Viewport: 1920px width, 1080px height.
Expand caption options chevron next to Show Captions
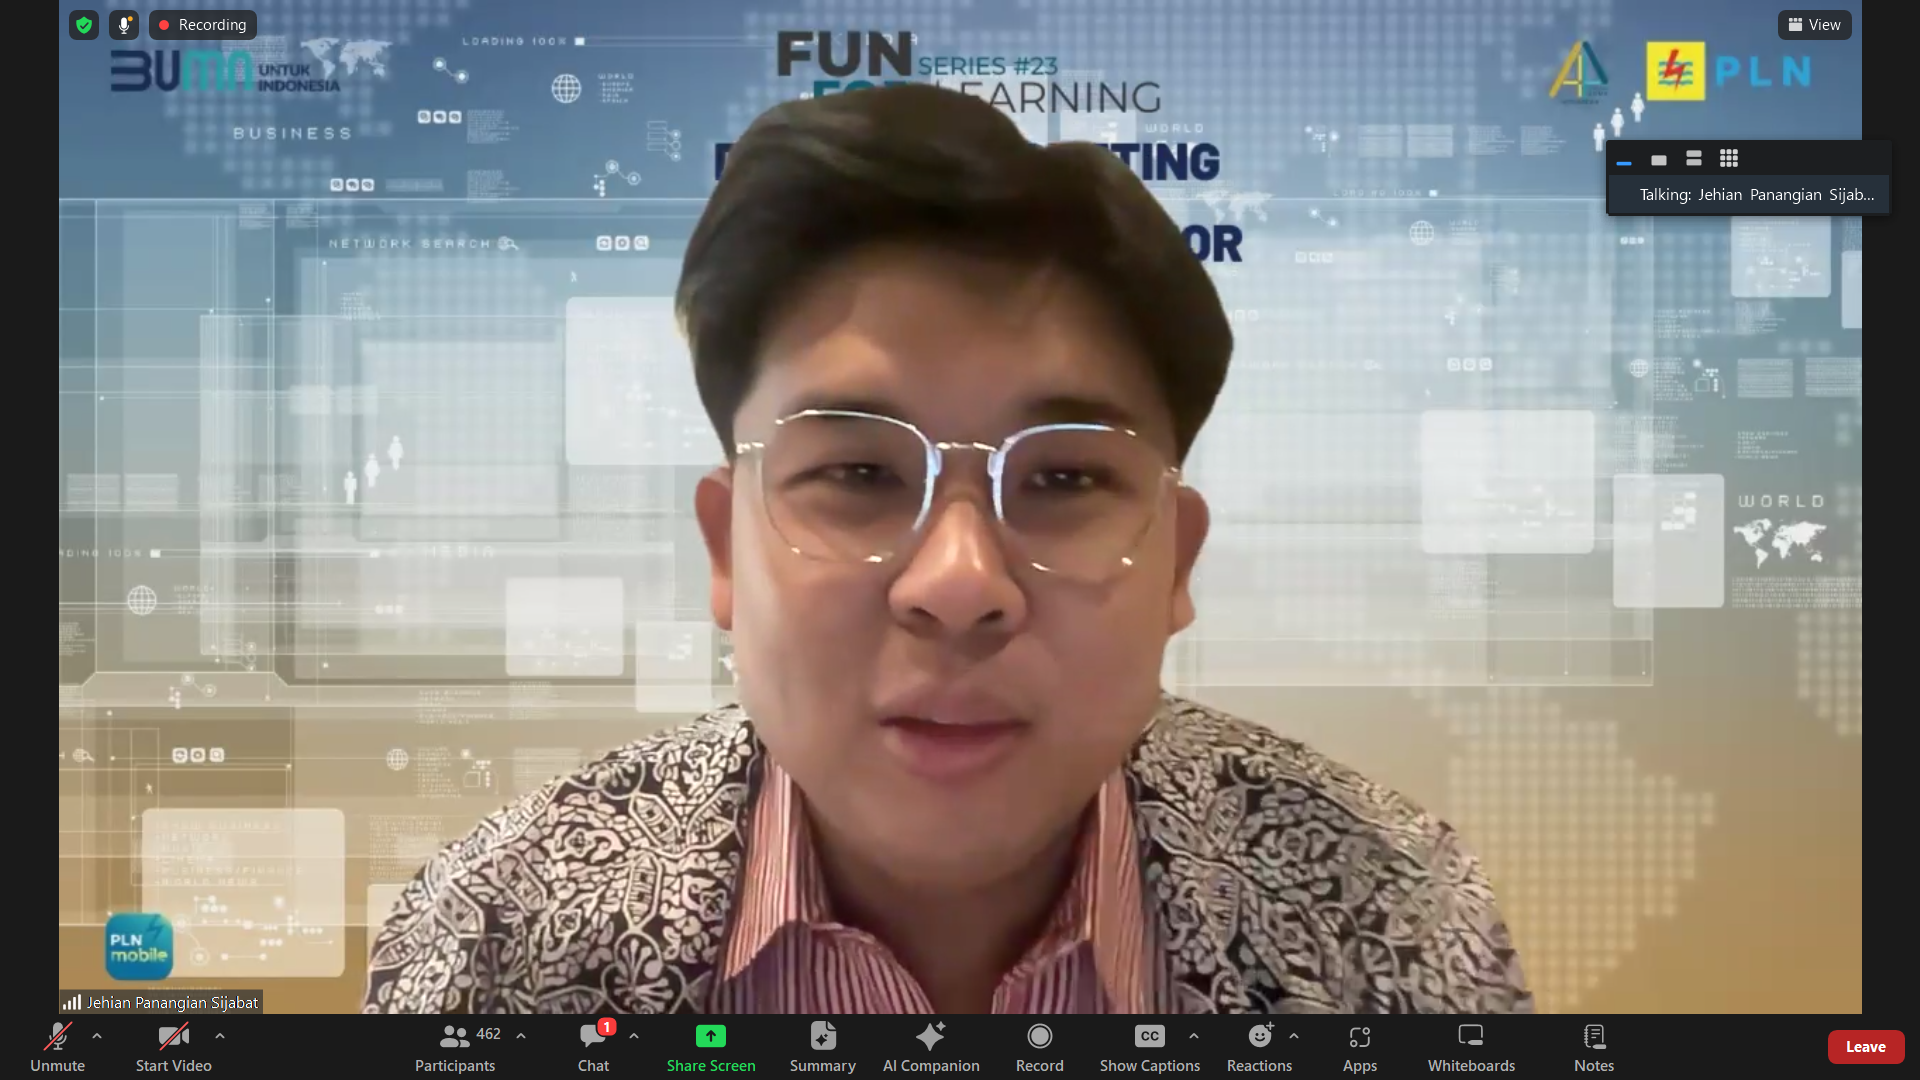click(1194, 1035)
